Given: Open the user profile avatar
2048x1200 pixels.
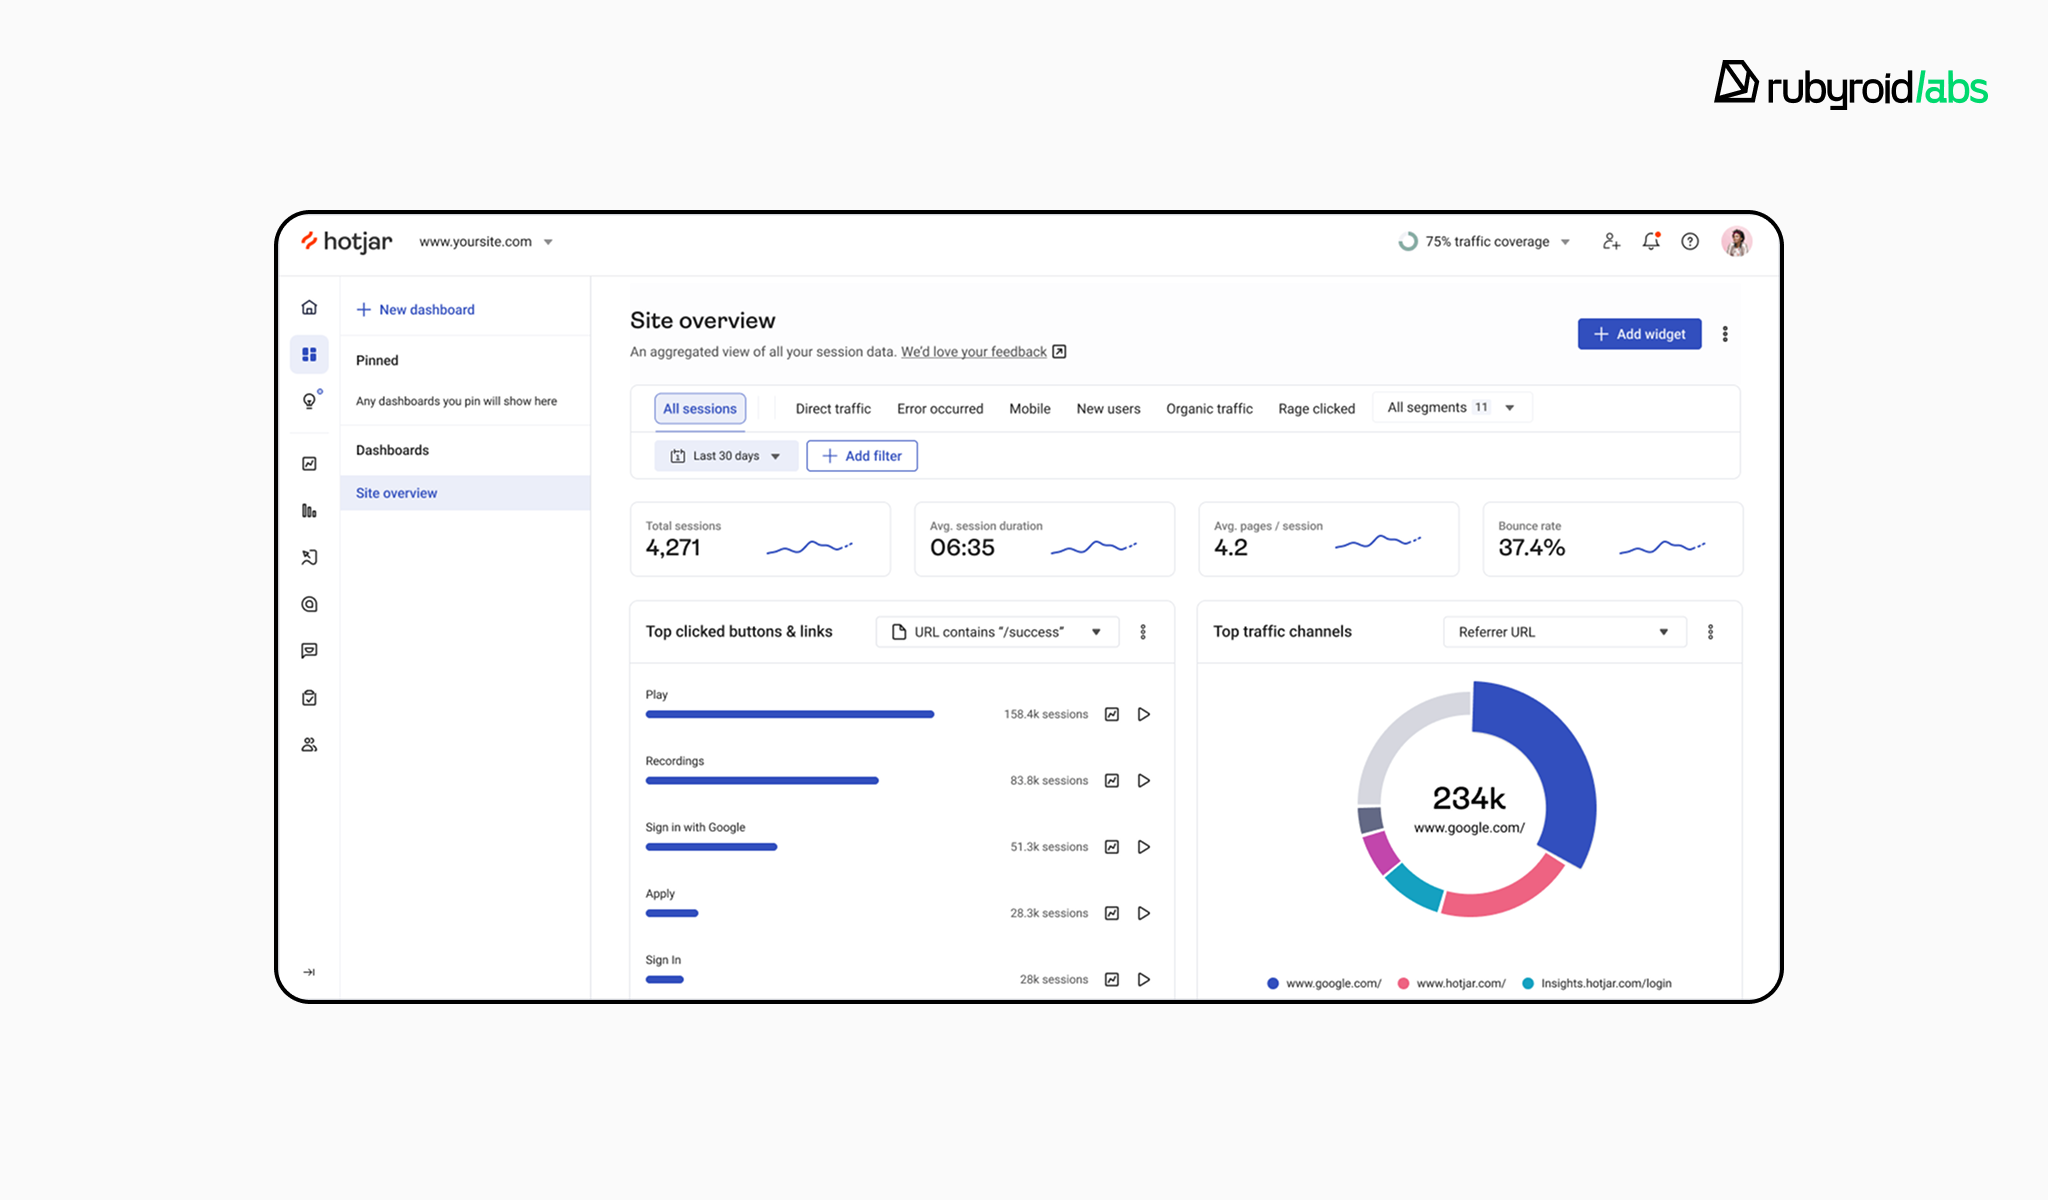Looking at the screenshot, I should coord(1737,241).
